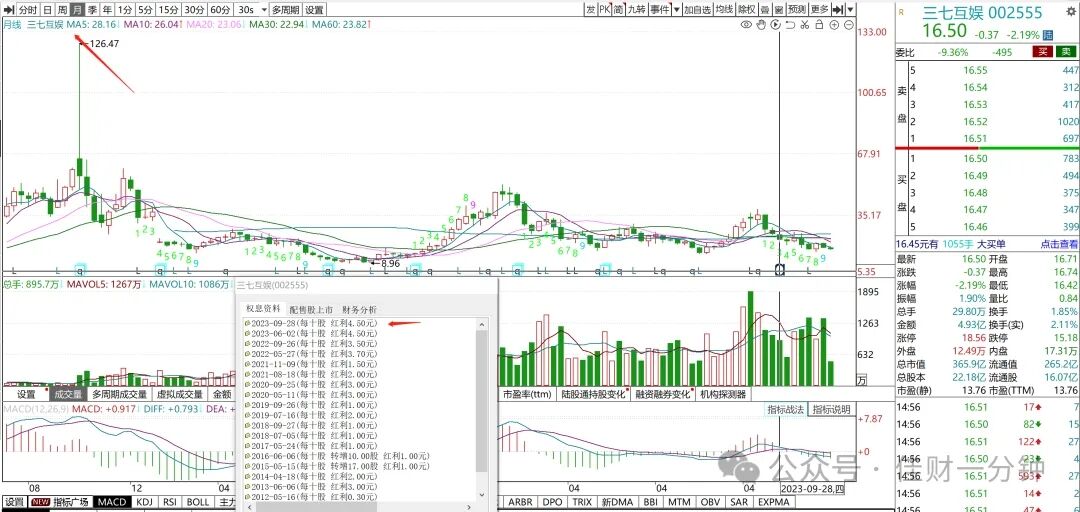This screenshot has height=512, width=1080.
Task: Click the 指标说明 button
Action: coord(831,409)
